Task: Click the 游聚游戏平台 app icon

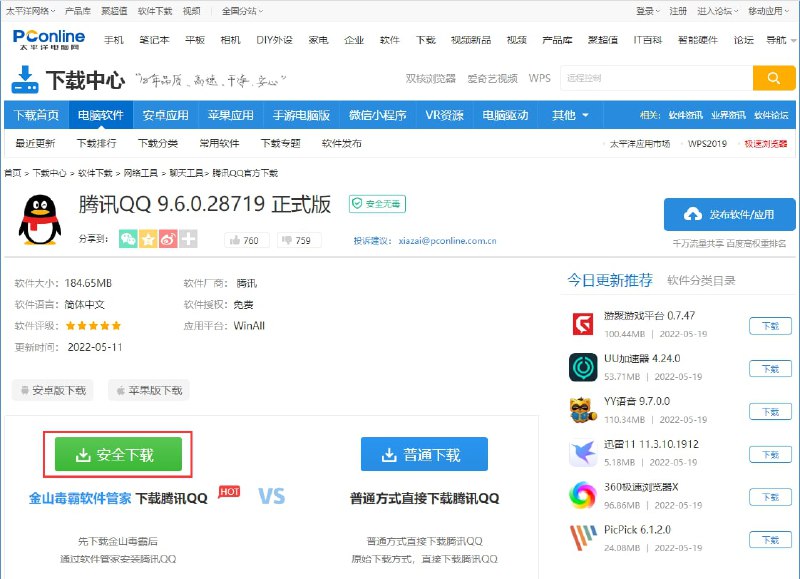Action: (x=583, y=324)
